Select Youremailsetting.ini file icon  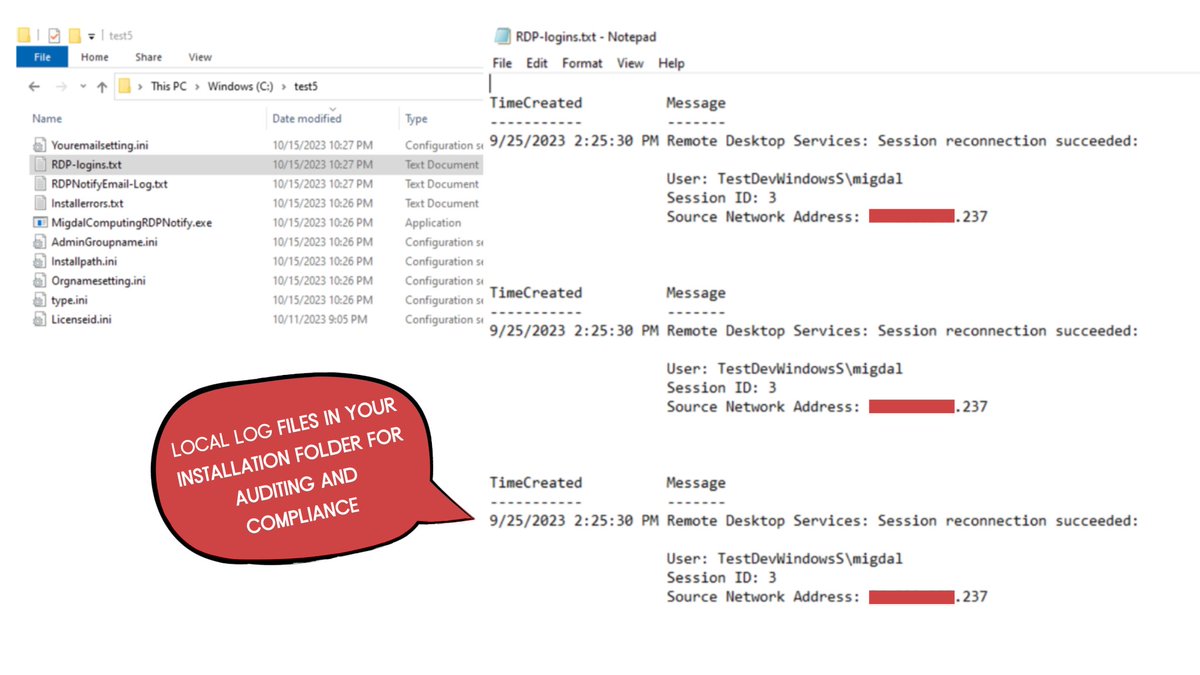click(40, 145)
